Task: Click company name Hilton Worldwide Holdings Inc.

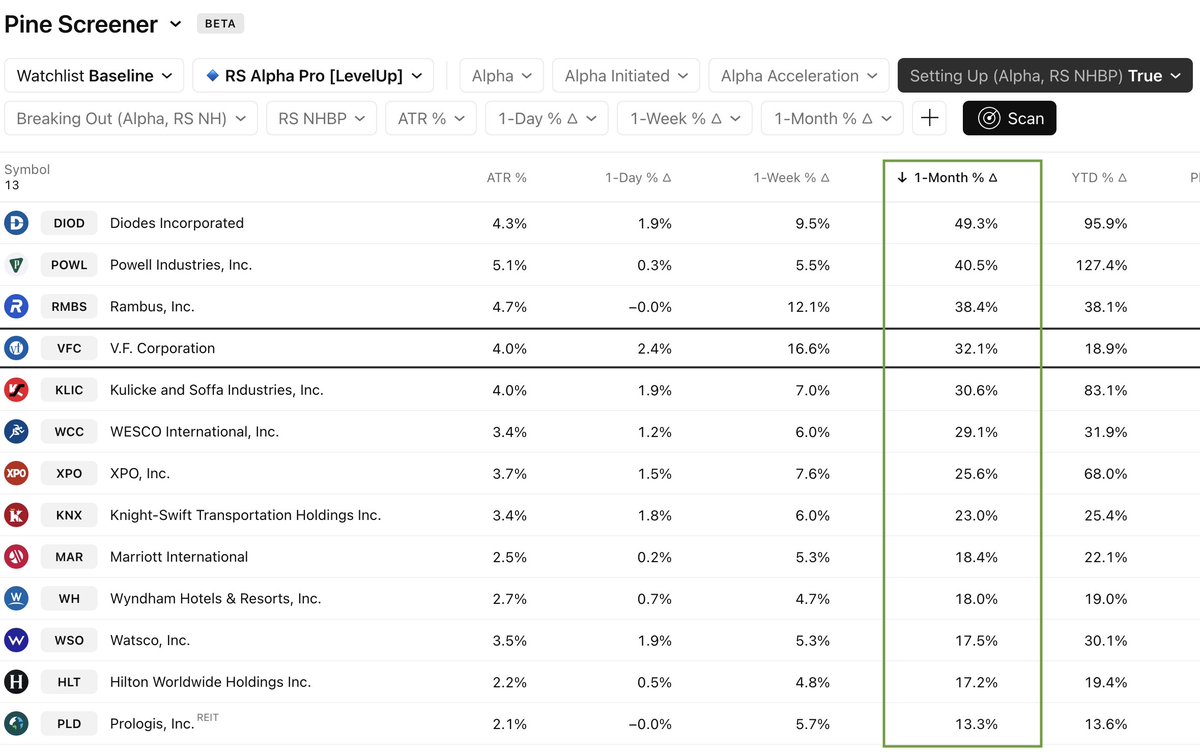Action: (210, 682)
